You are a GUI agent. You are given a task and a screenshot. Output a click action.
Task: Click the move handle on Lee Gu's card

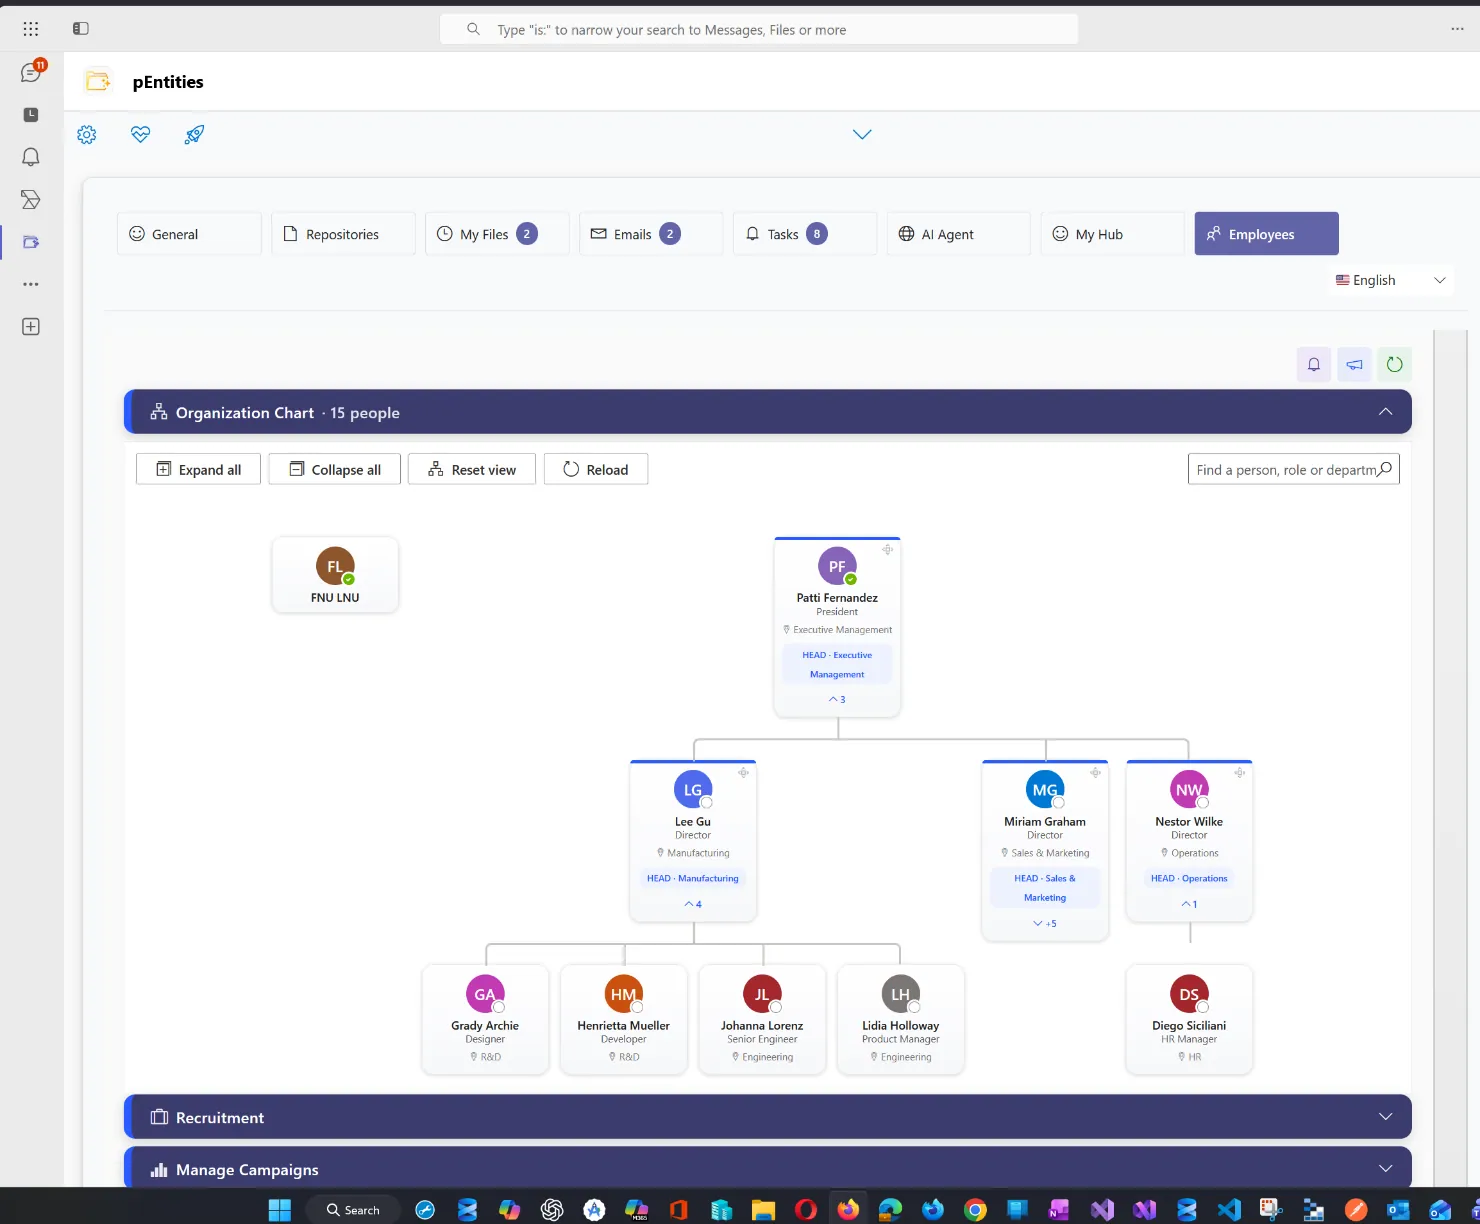pos(743,773)
